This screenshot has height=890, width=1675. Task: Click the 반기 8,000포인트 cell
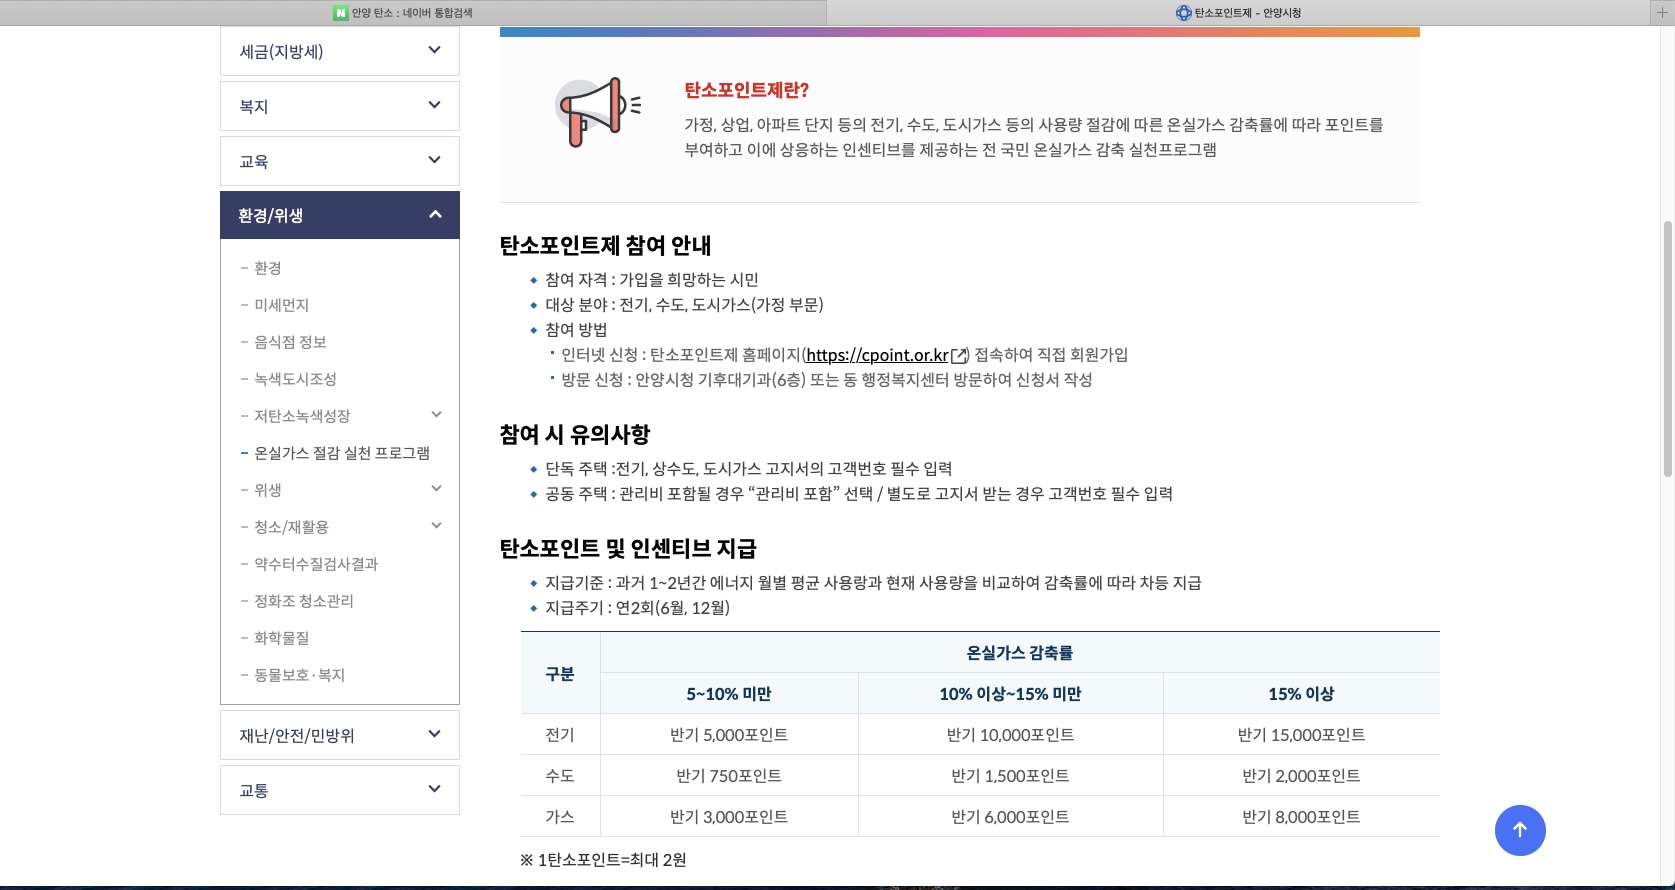point(1301,816)
